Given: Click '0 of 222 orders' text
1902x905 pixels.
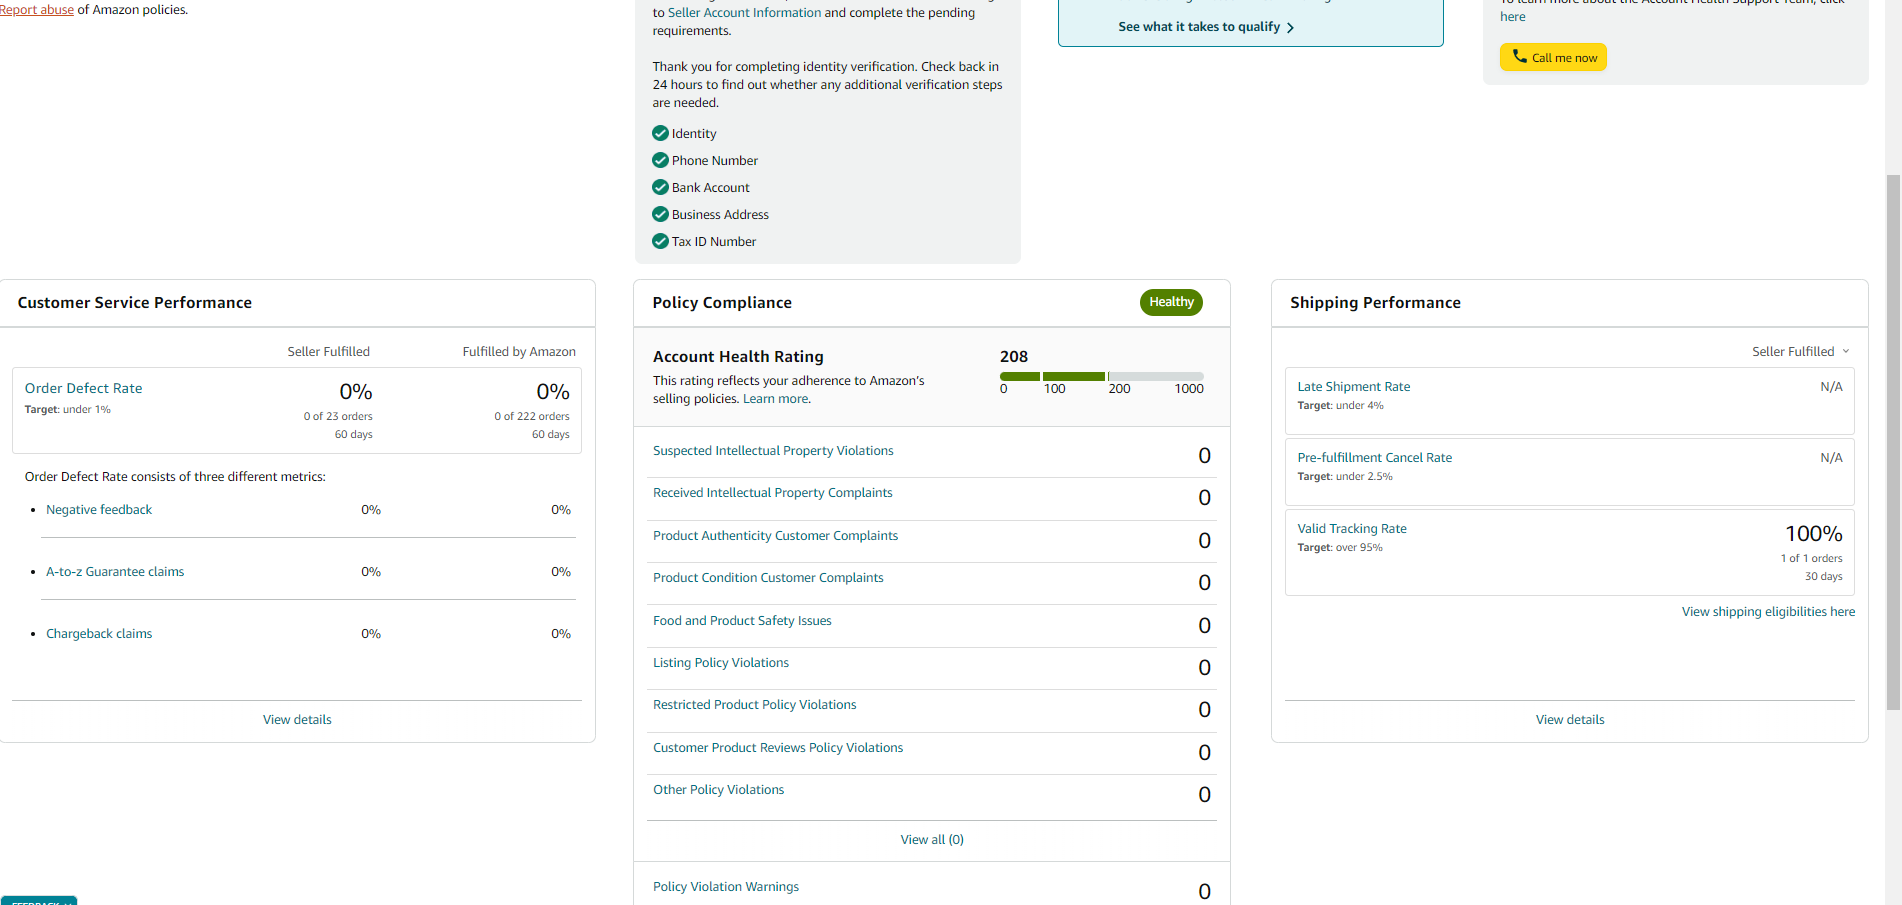Looking at the screenshot, I should coord(532,417).
